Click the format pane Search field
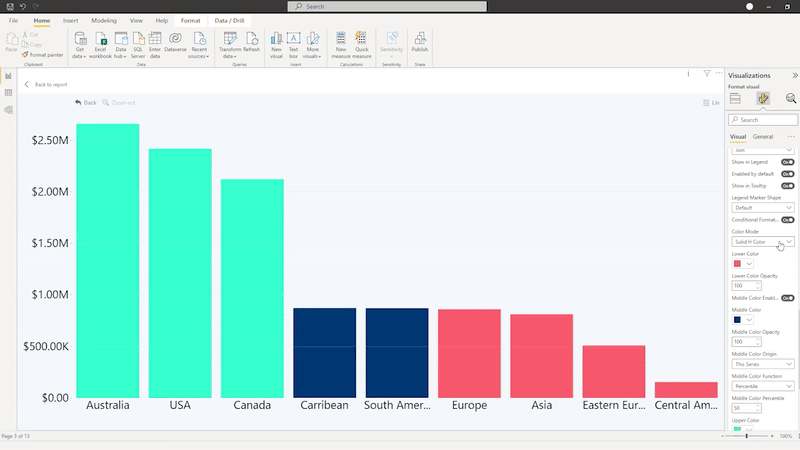 (762, 119)
